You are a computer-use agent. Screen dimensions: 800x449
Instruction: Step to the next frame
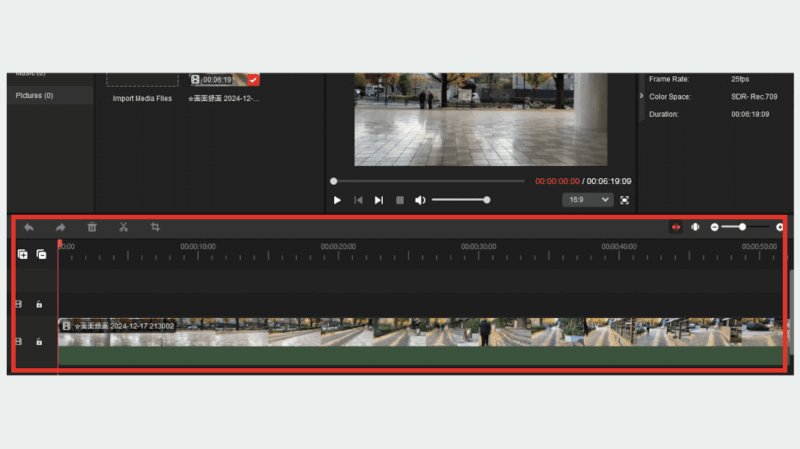[x=379, y=200]
